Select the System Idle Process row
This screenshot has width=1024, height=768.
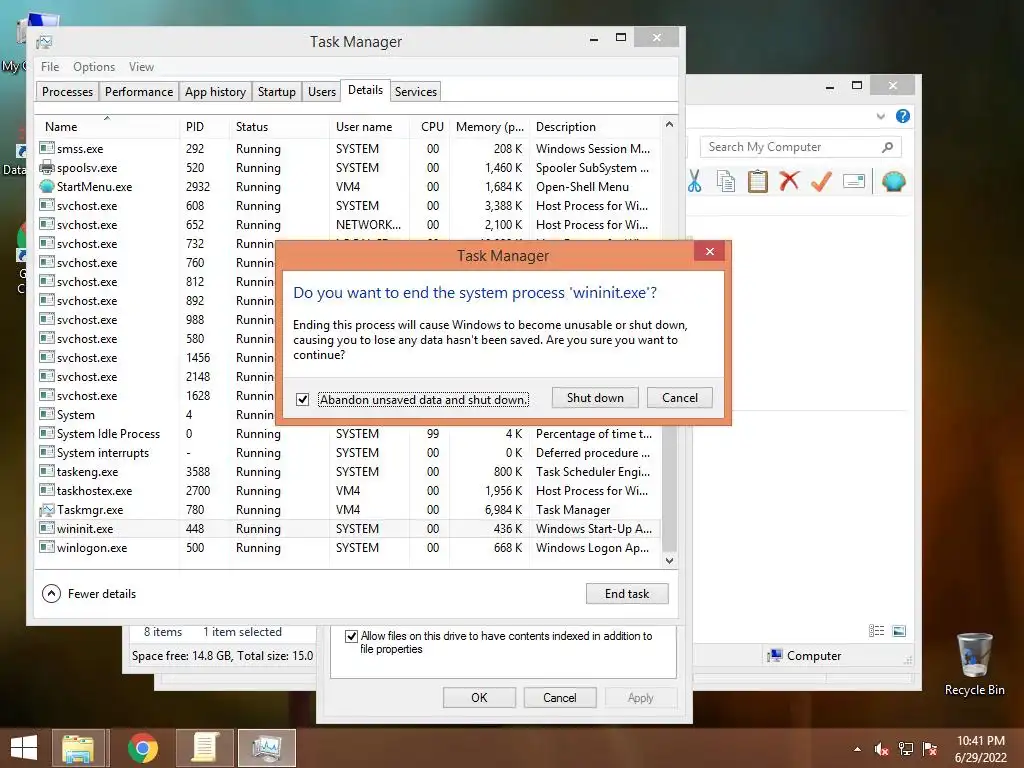(349, 434)
